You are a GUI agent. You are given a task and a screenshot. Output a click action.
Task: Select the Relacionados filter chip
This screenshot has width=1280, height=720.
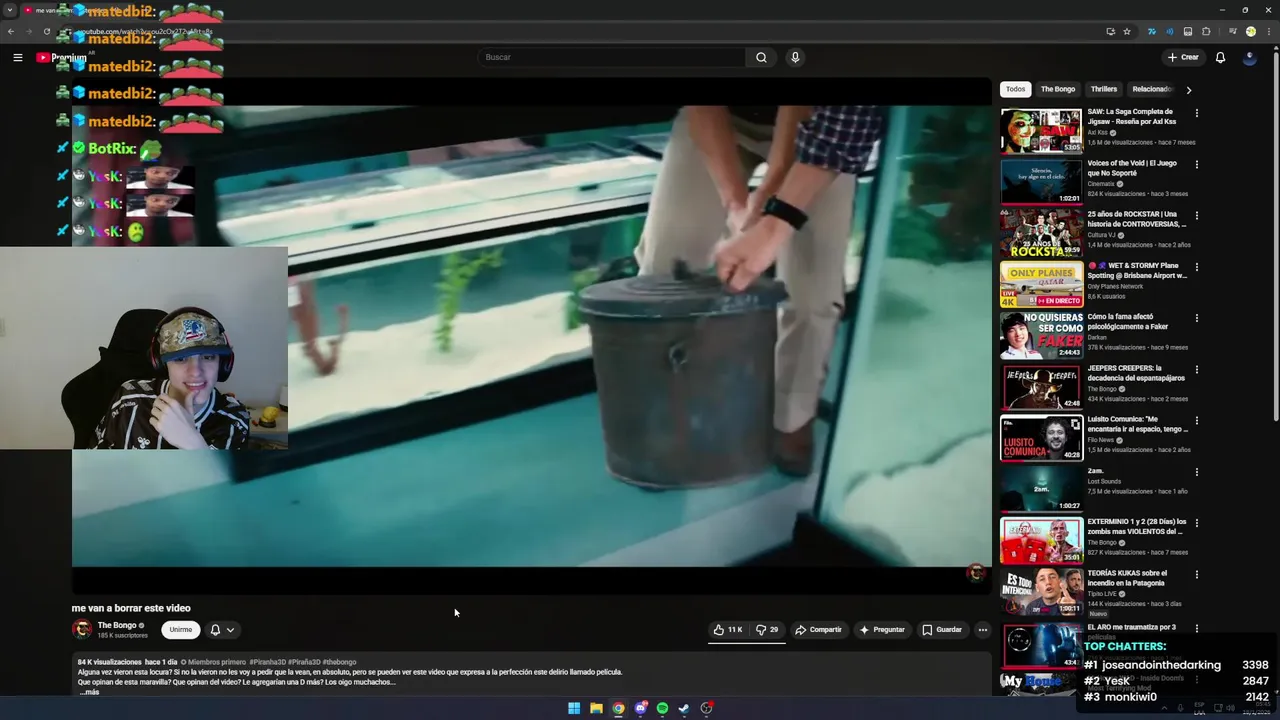1151,89
